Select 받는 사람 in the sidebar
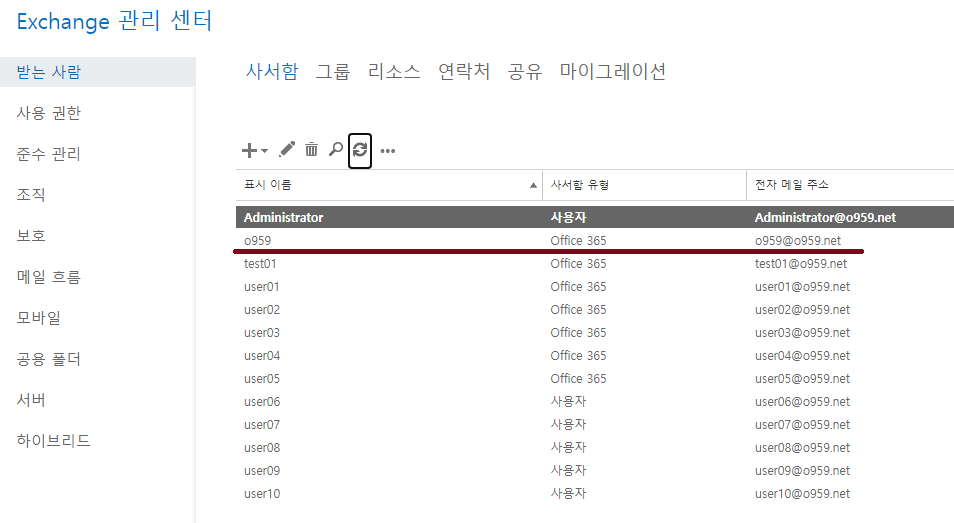 coord(97,72)
